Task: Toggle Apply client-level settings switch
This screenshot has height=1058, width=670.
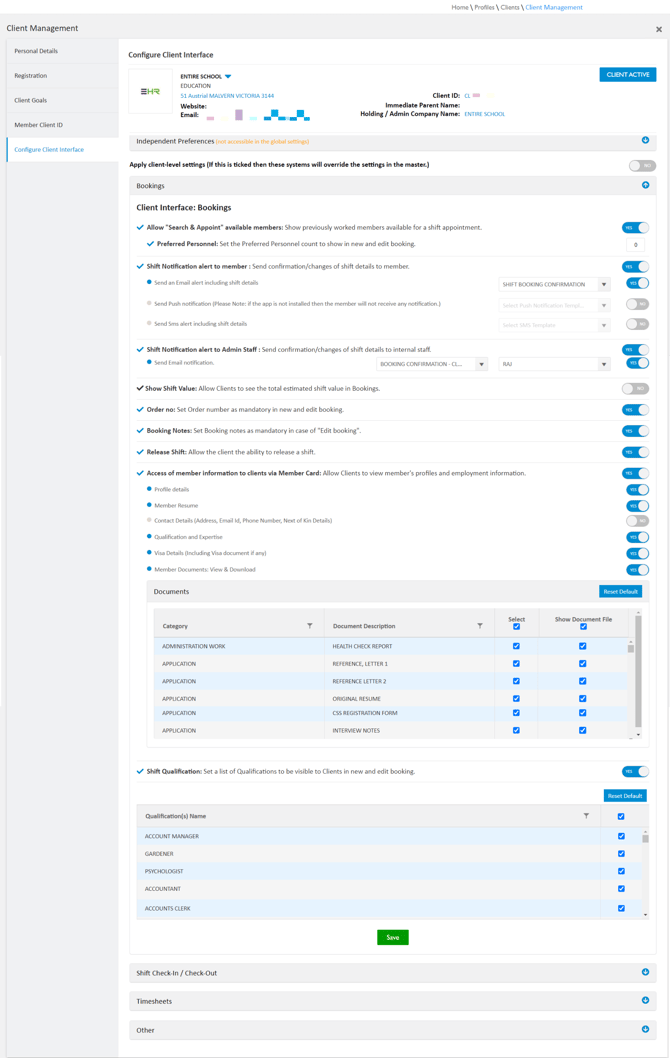Action: [641, 165]
